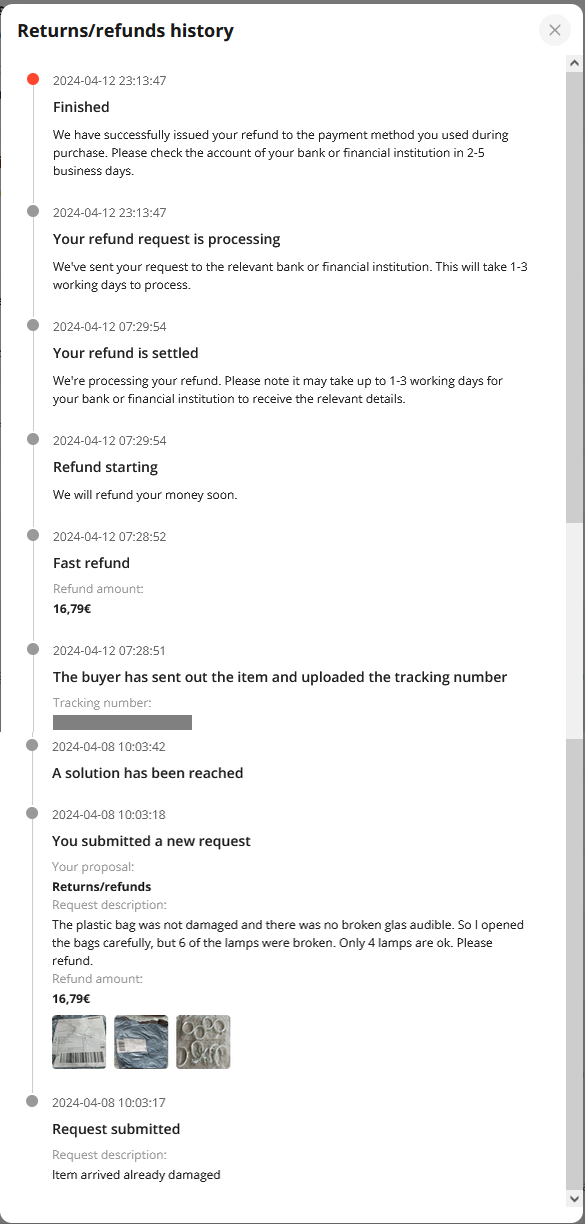The height and width of the screenshot is (1224, 585).
Task: Open the third broken lamps photo thumbnail
Action: click(203, 1042)
